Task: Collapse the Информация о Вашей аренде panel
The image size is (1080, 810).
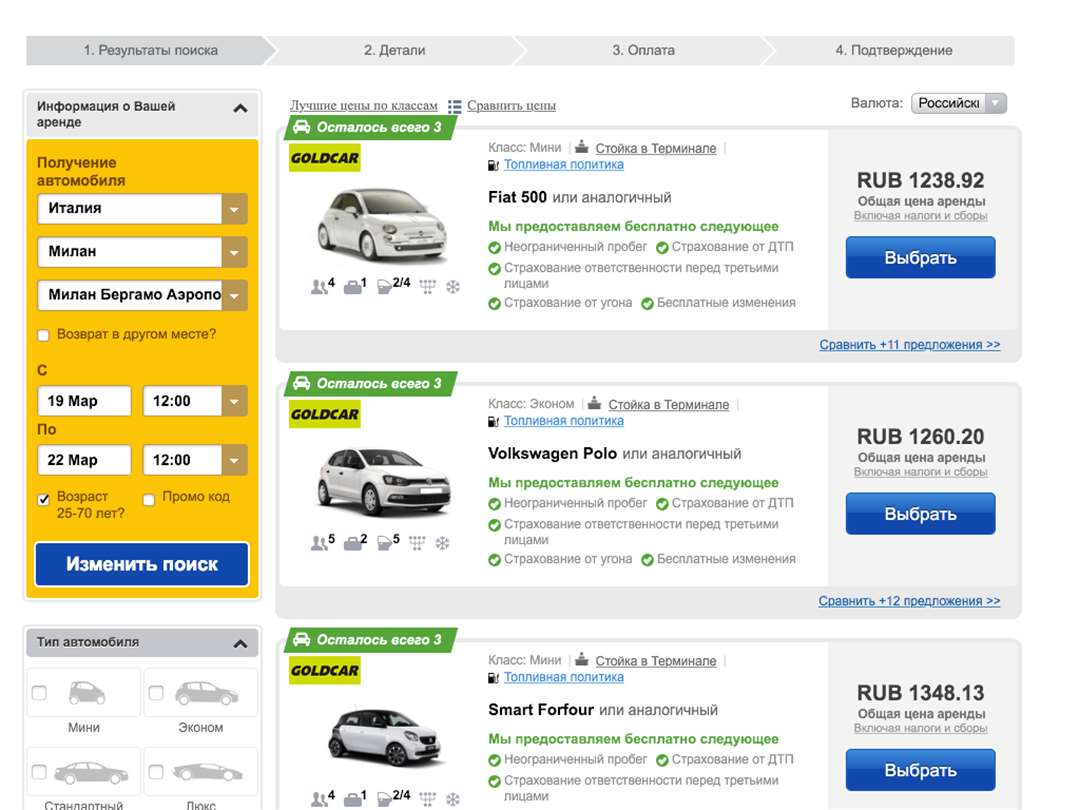Action: [240, 108]
